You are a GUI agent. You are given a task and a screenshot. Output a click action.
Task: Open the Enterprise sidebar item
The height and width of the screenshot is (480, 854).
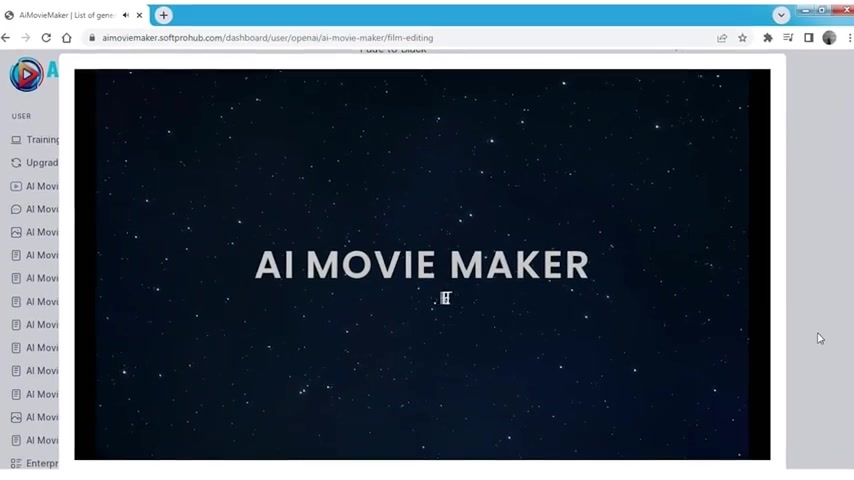point(35,463)
